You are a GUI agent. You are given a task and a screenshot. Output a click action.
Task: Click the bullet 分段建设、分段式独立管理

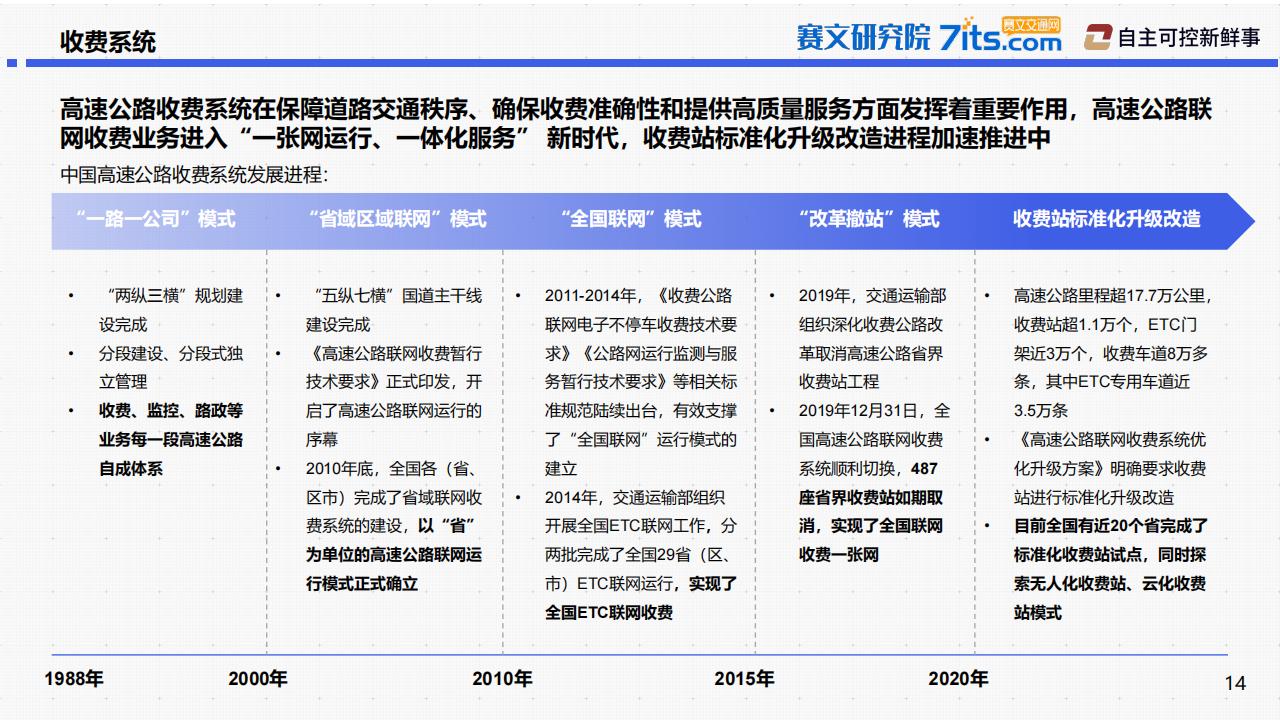pos(171,367)
